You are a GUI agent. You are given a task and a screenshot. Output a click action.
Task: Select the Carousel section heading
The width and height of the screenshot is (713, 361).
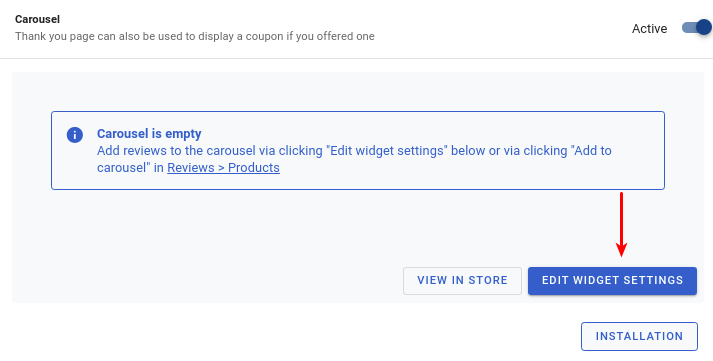pyautogui.click(x=37, y=19)
